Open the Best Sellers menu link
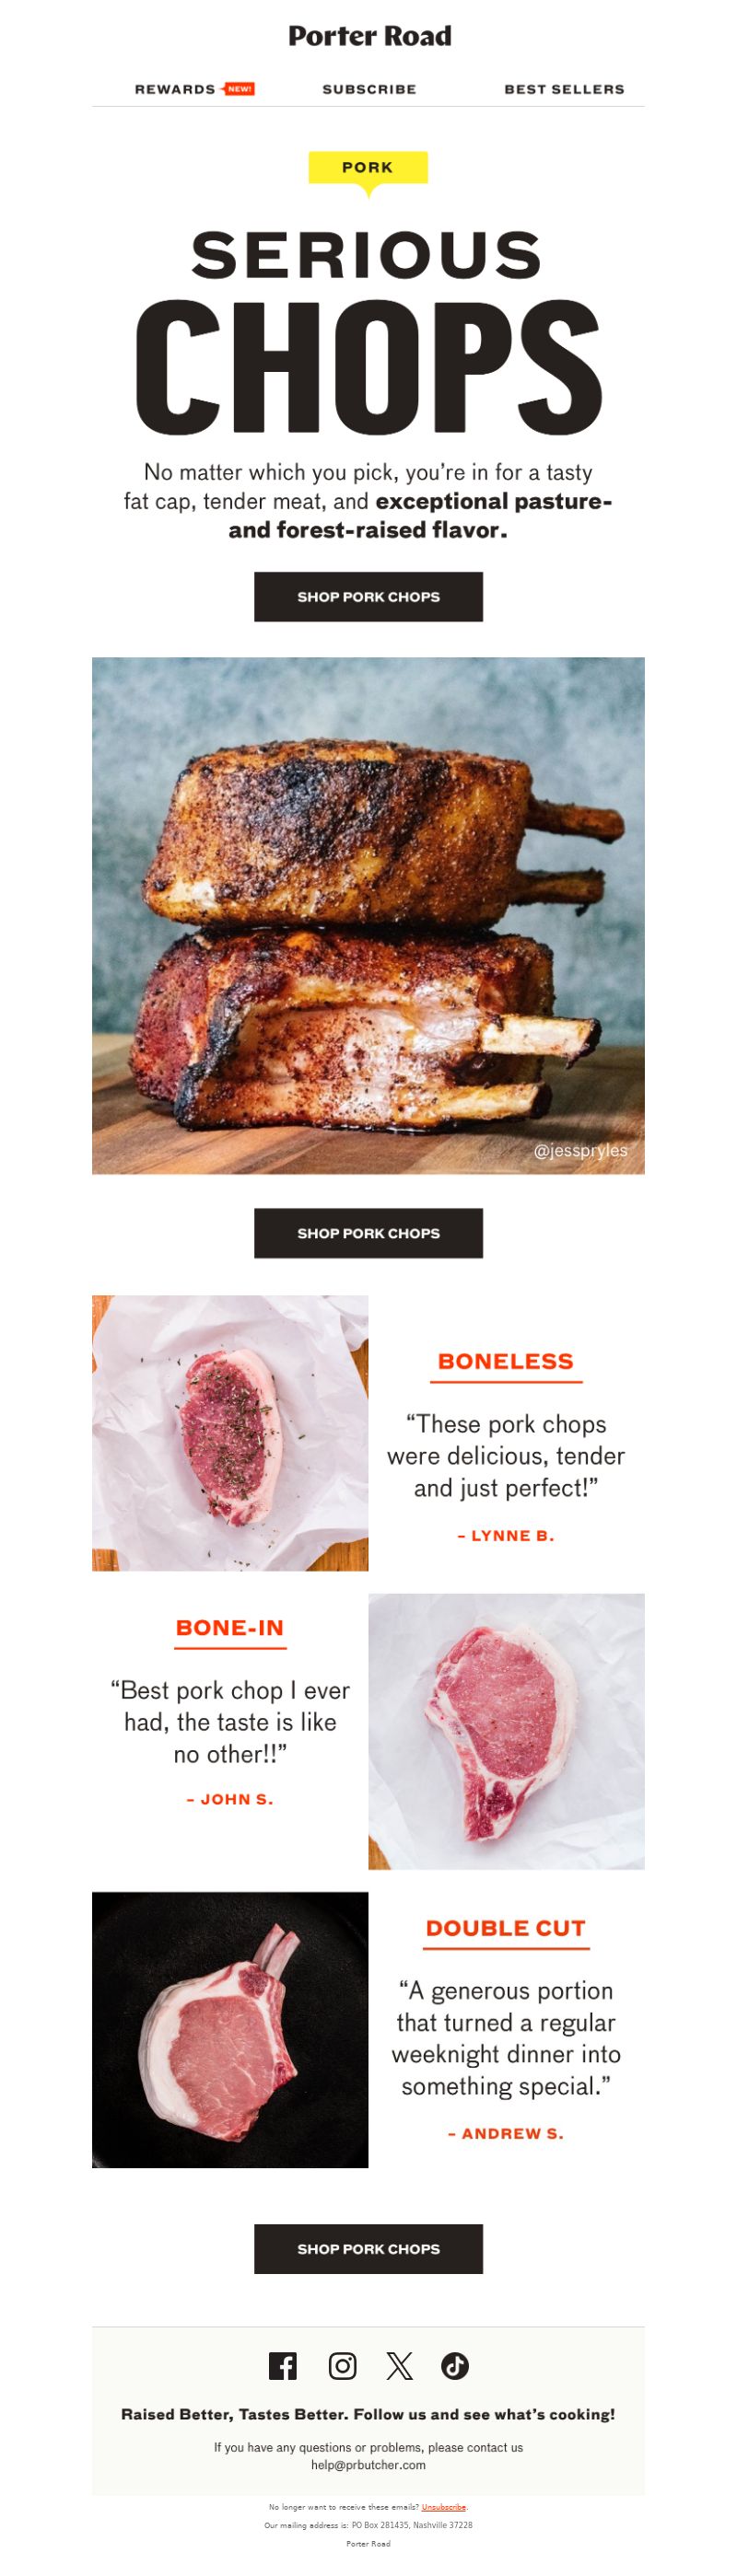Viewport: 737px width, 2576px height. pos(564,89)
